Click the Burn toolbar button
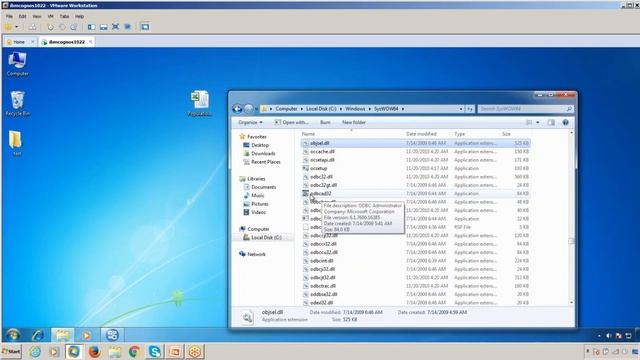 click(325, 122)
